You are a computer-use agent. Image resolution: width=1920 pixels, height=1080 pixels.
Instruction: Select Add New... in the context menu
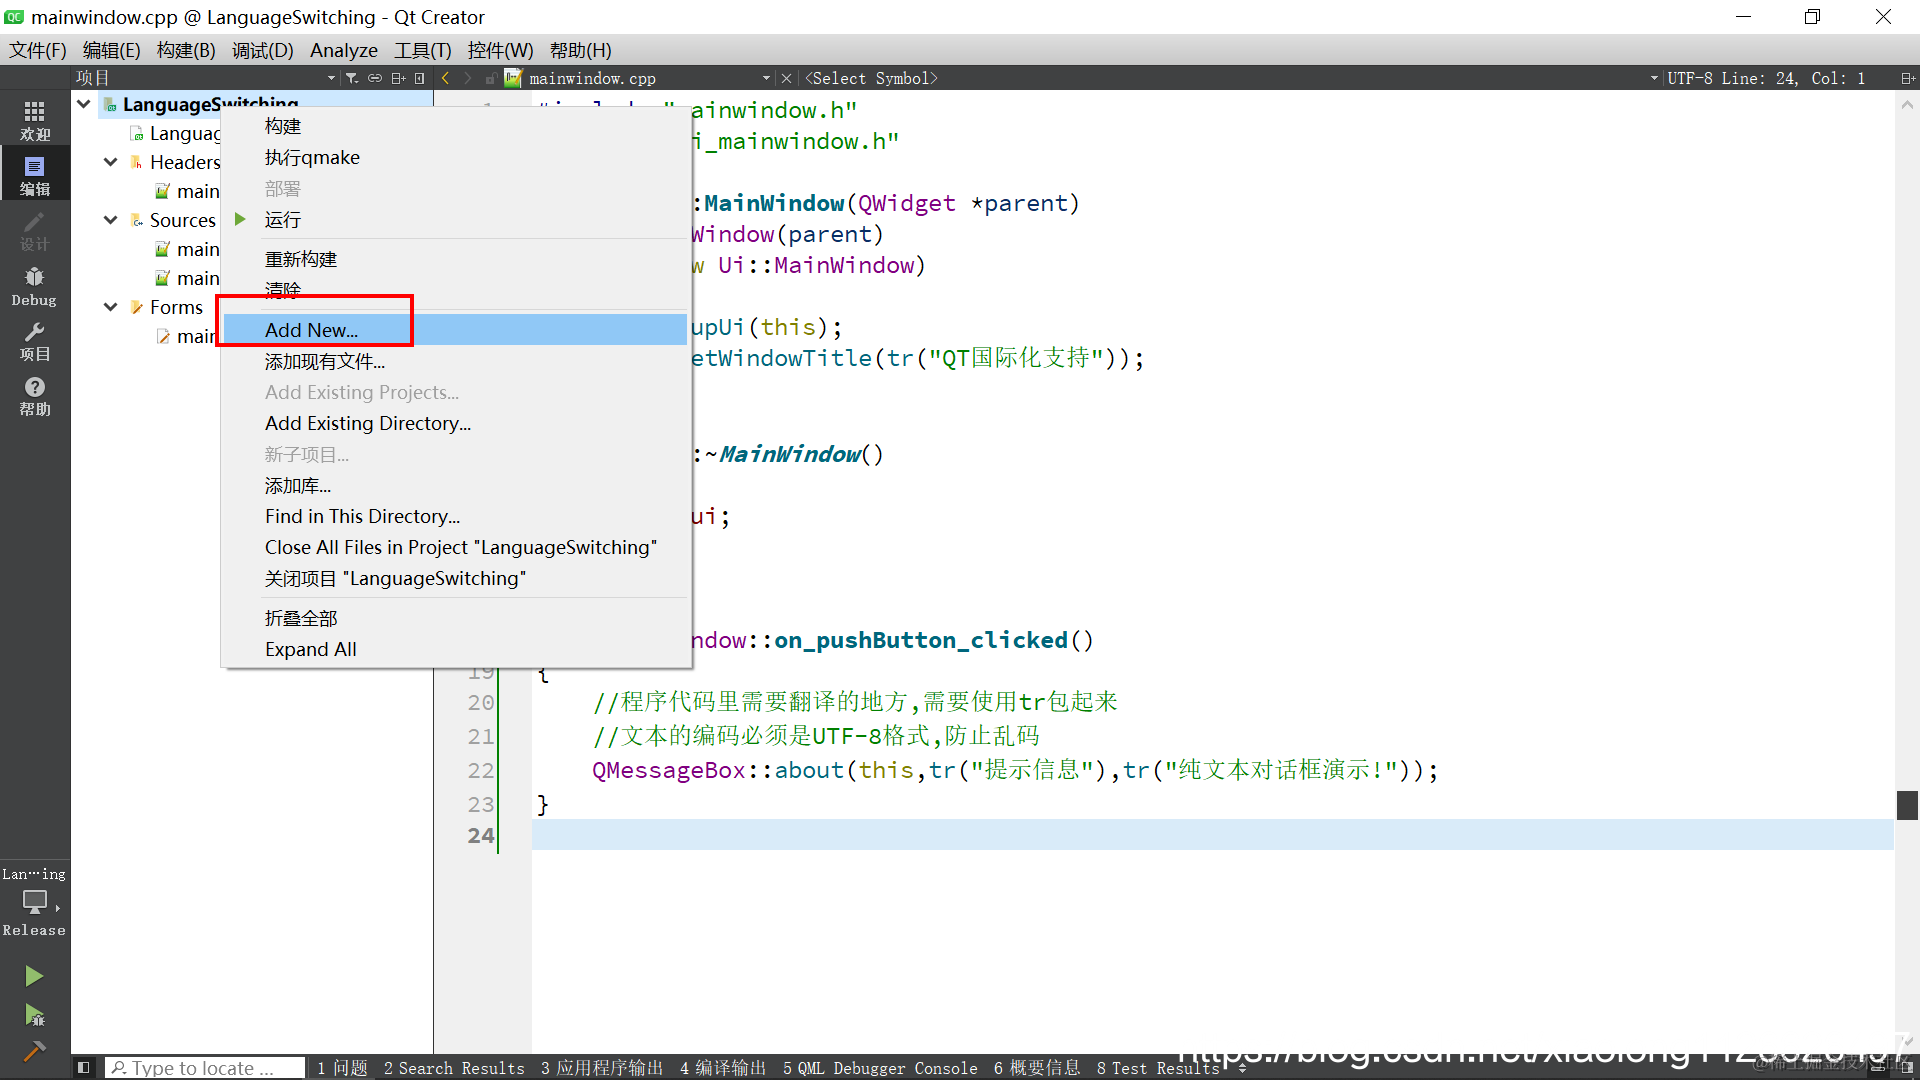click(x=456, y=330)
